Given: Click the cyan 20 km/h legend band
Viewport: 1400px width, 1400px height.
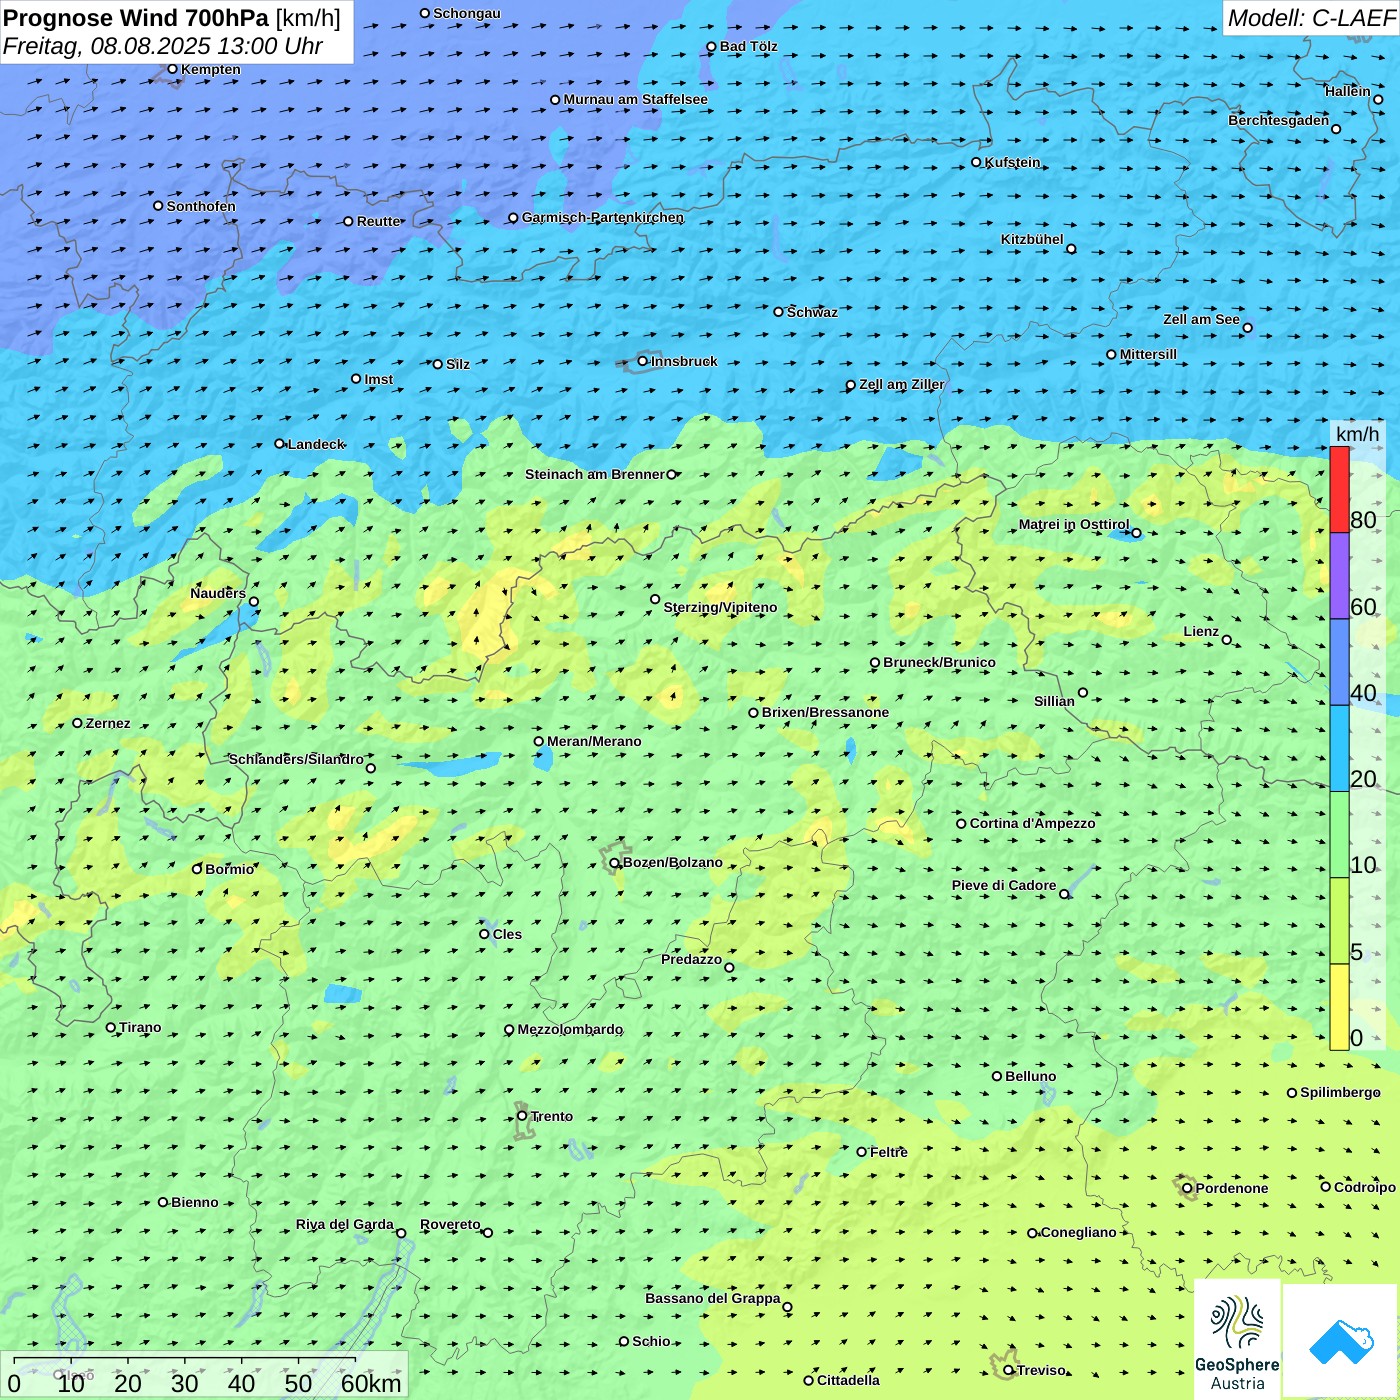Looking at the screenshot, I should (x=1339, y=748).
